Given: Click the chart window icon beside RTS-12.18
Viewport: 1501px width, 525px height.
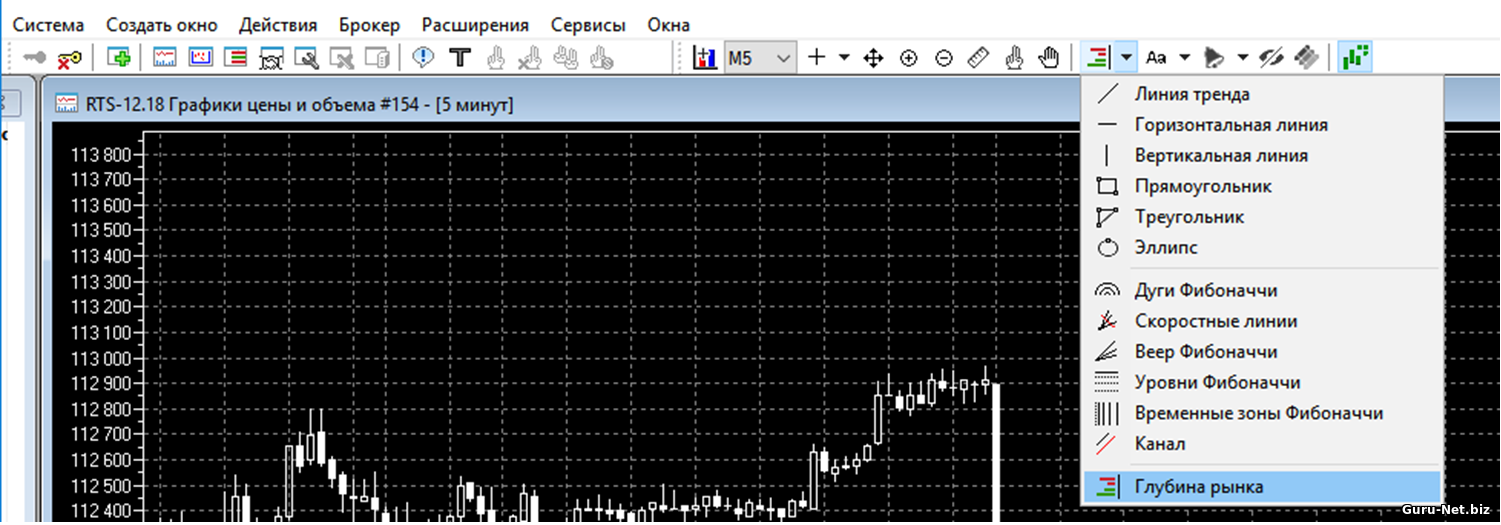Looking at the screenshot, I should tap(68, 103).
